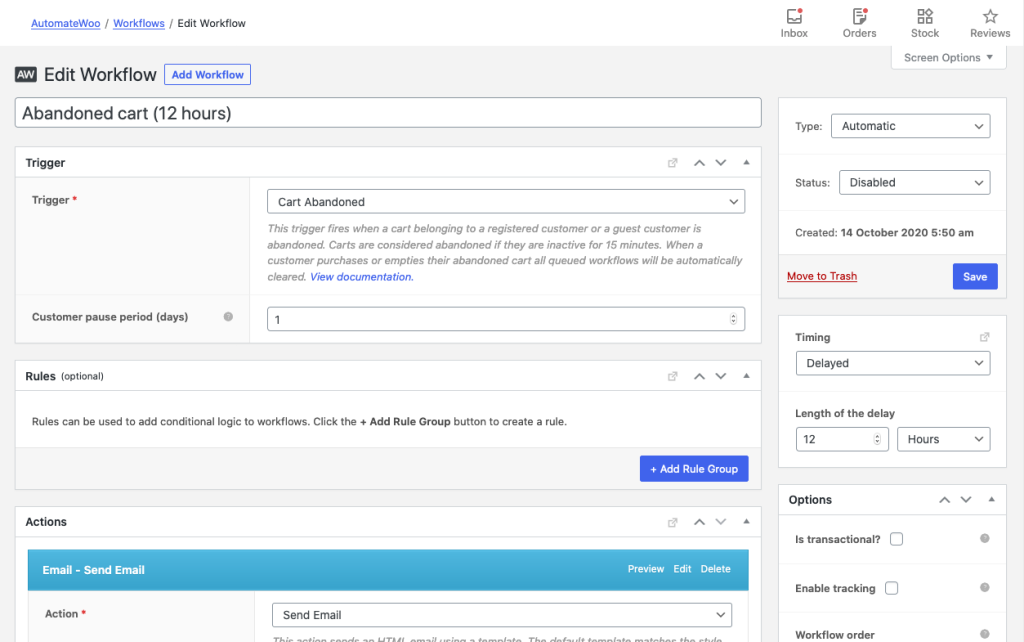Click the help icon beside Customer pause period
The image size is (1024, 642).
(x=228, y=316)
